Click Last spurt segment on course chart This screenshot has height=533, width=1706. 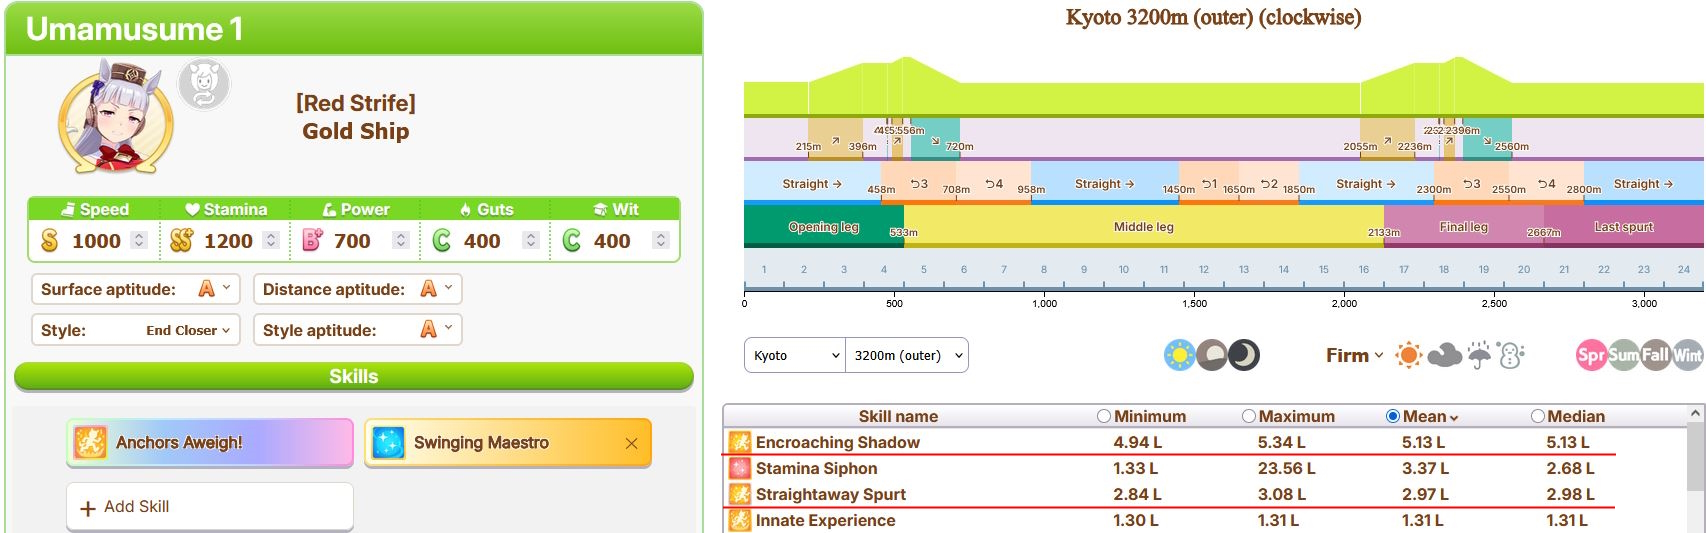(x=1624, y=227)
